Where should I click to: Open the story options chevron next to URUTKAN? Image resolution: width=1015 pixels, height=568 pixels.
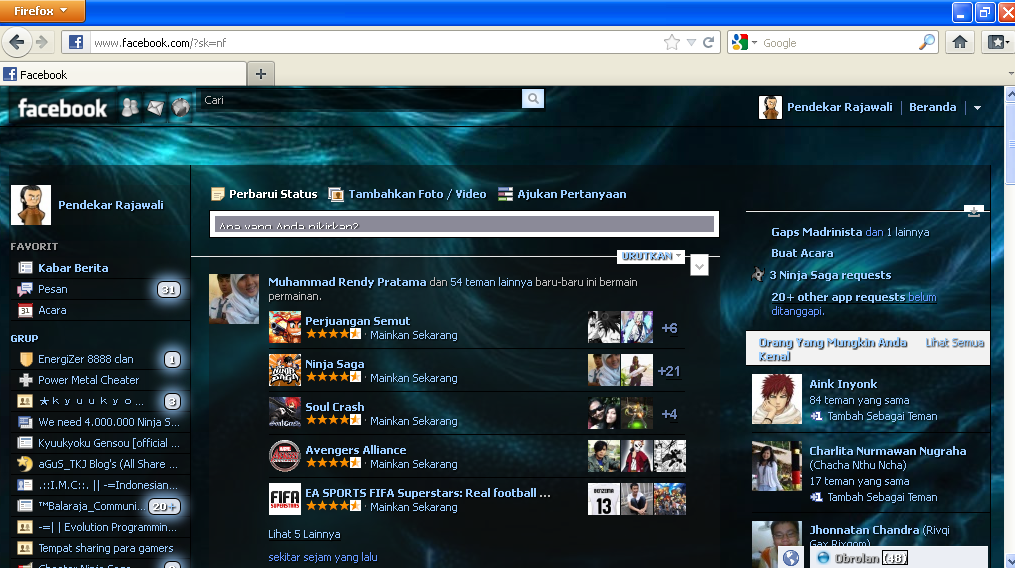[699, 266]
